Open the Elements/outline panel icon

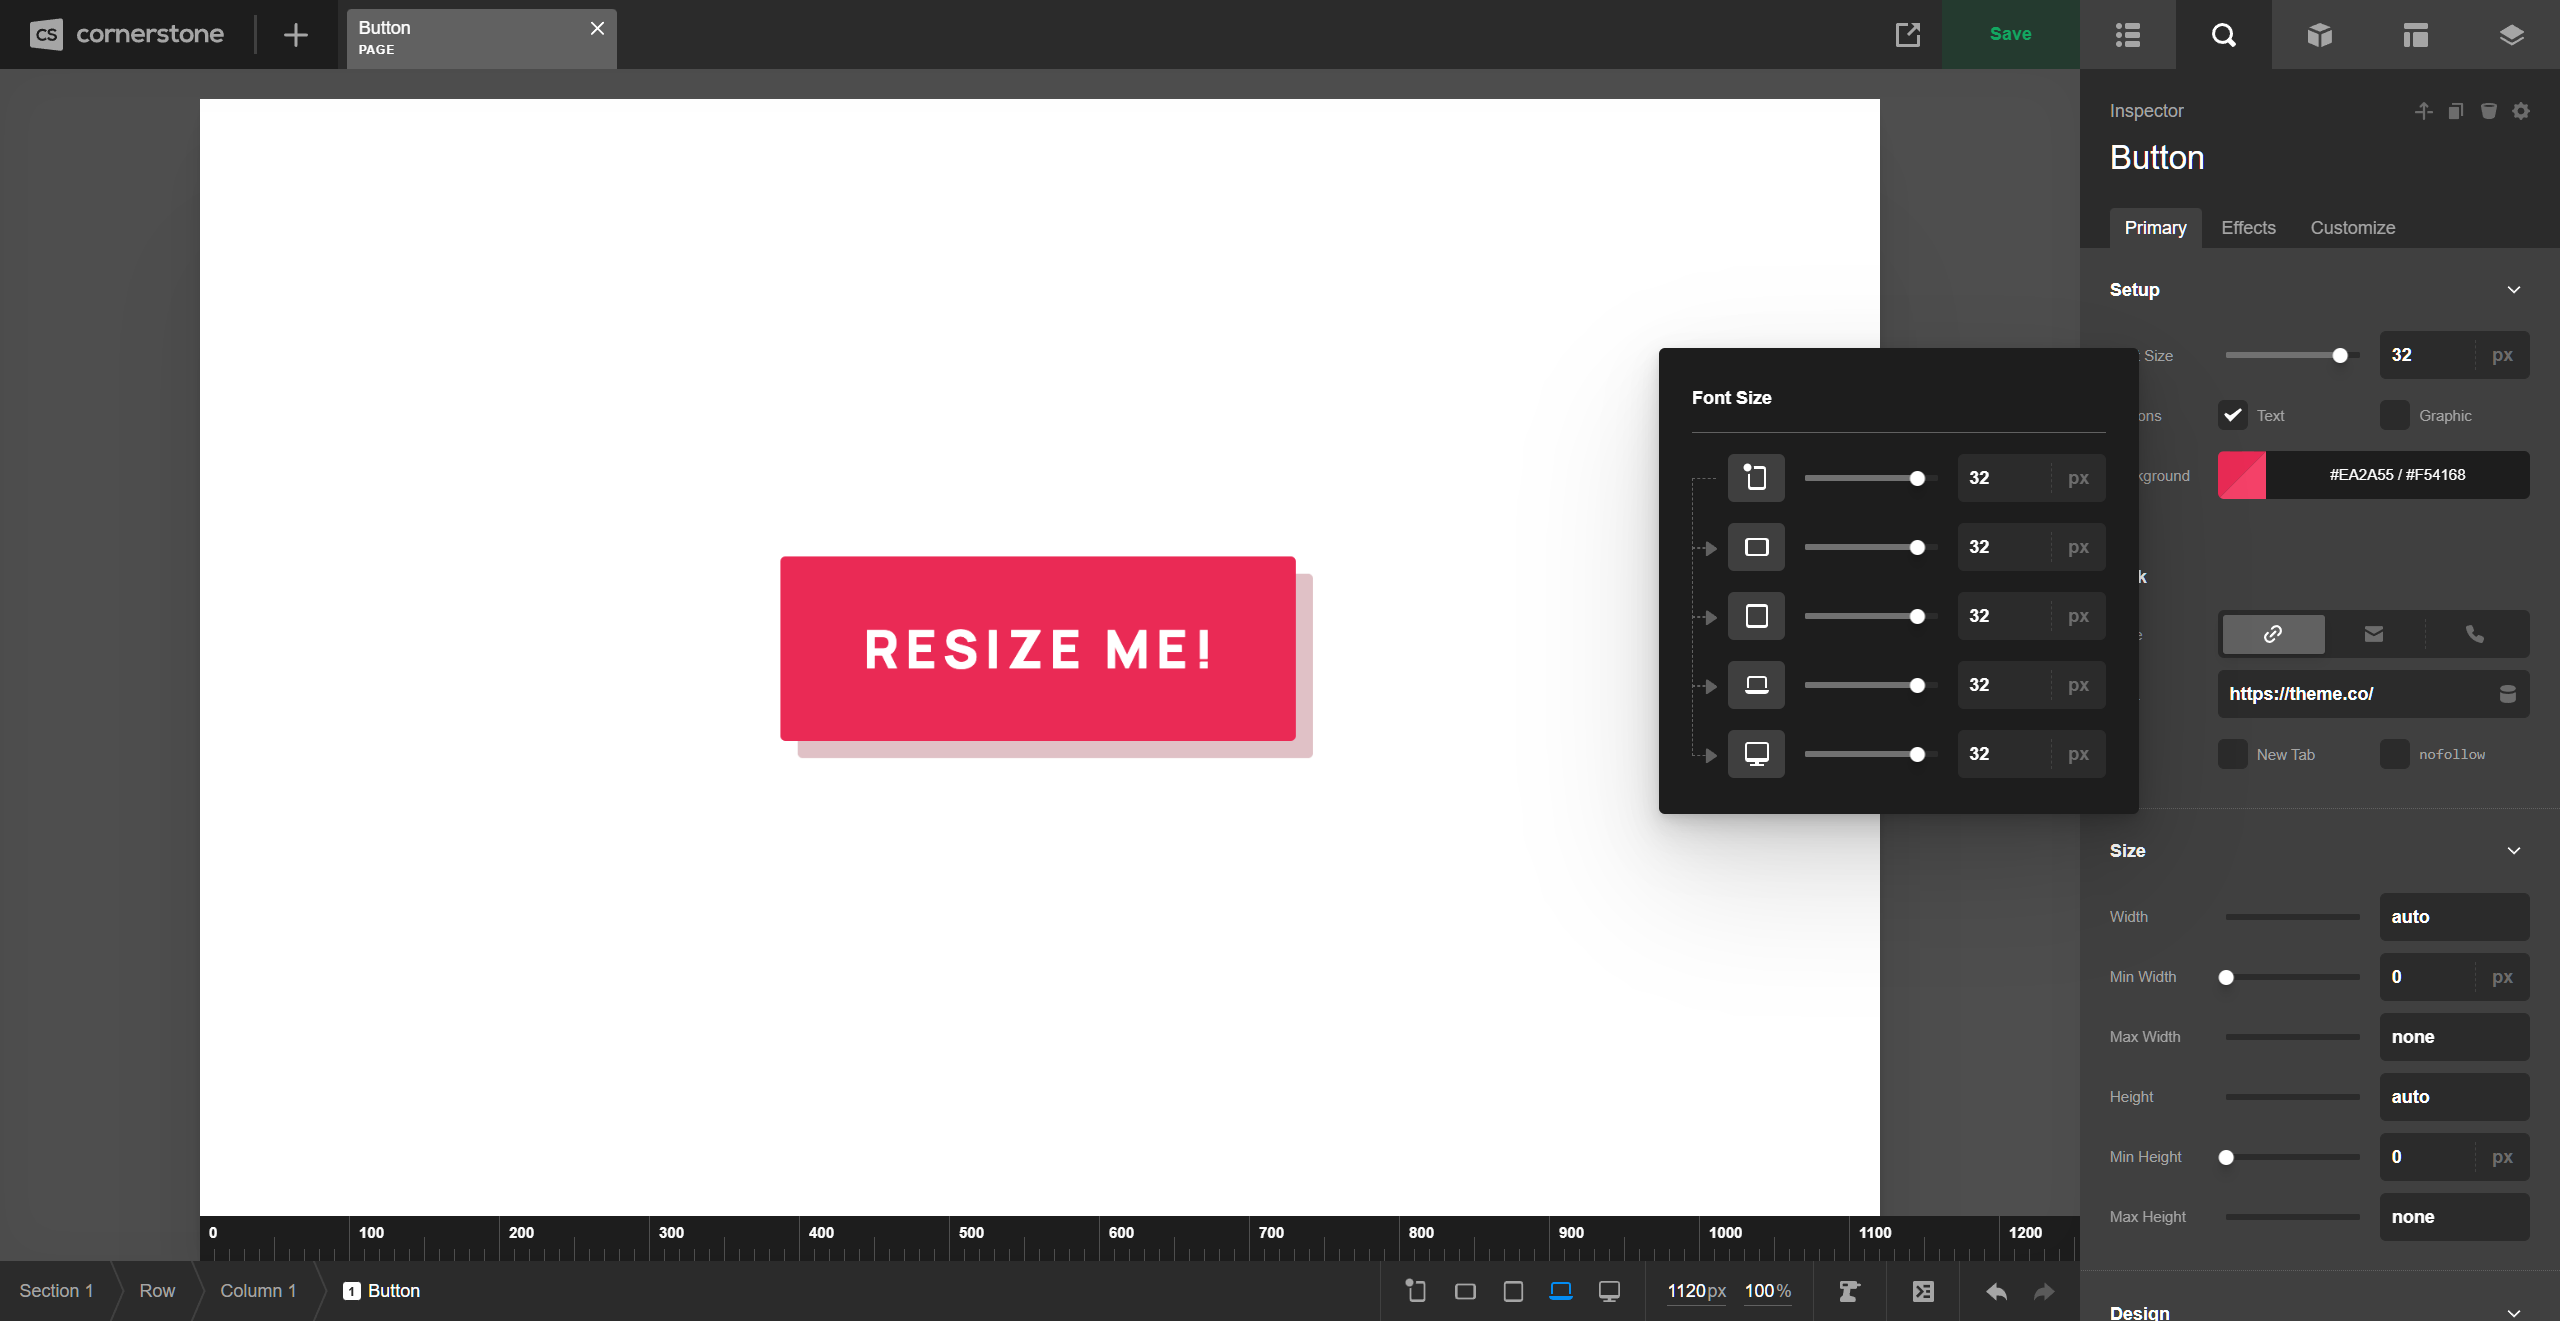(x=2128, y=35)
